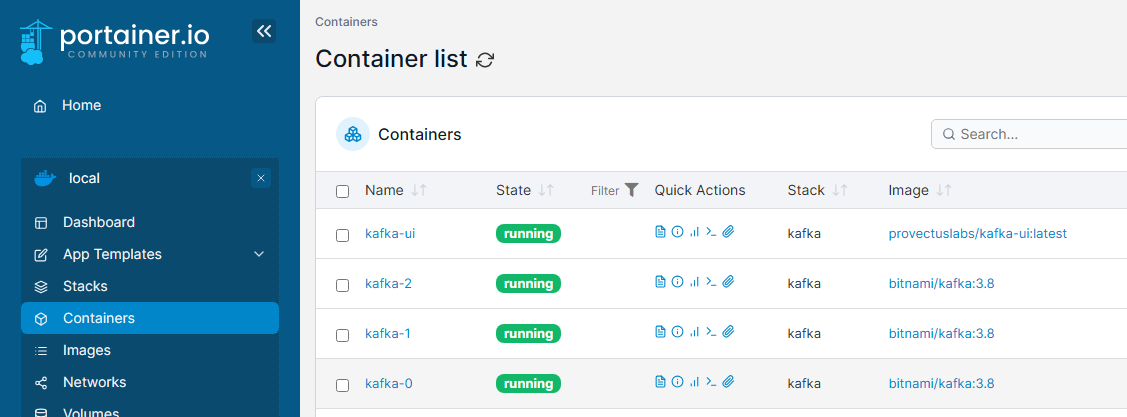Screen dimensions: 1127x417
Task: Open the kafka-2 container link
Action: (x=388, y=284)
